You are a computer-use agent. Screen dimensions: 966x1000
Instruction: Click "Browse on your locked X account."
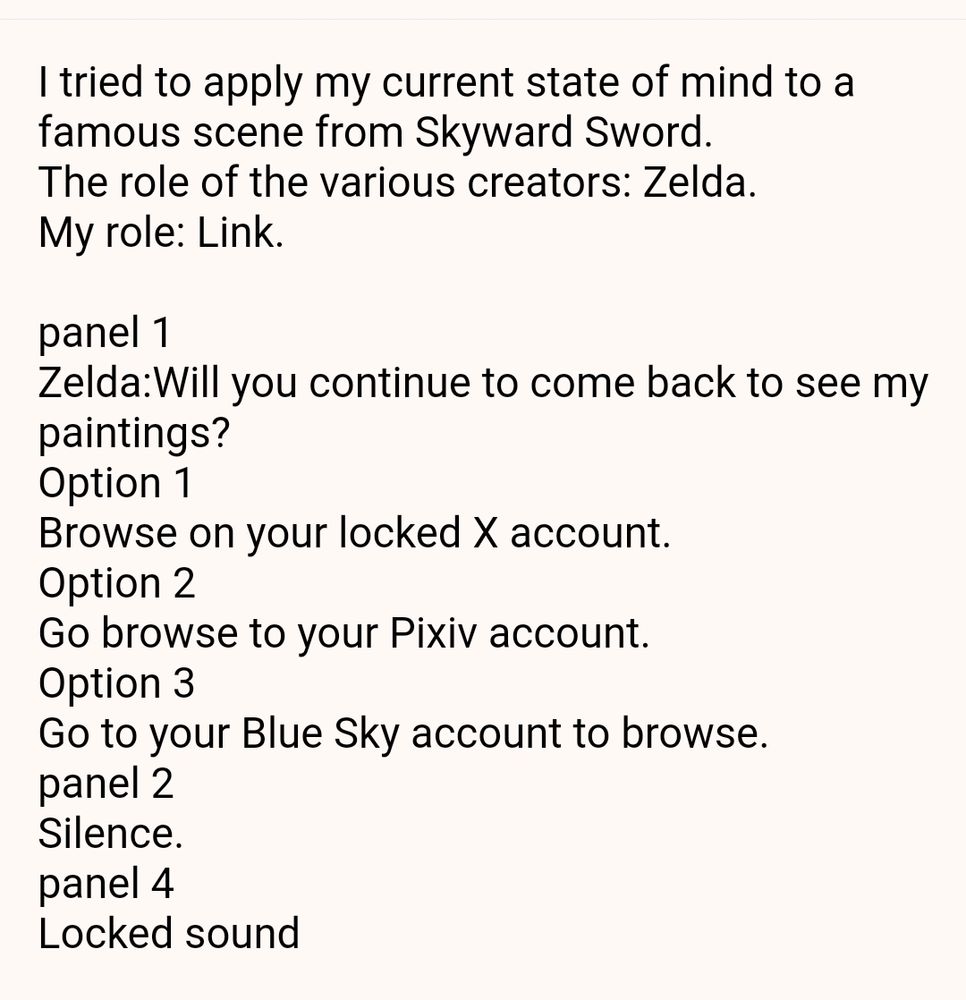pyautogui.click(x=355, y=533)
